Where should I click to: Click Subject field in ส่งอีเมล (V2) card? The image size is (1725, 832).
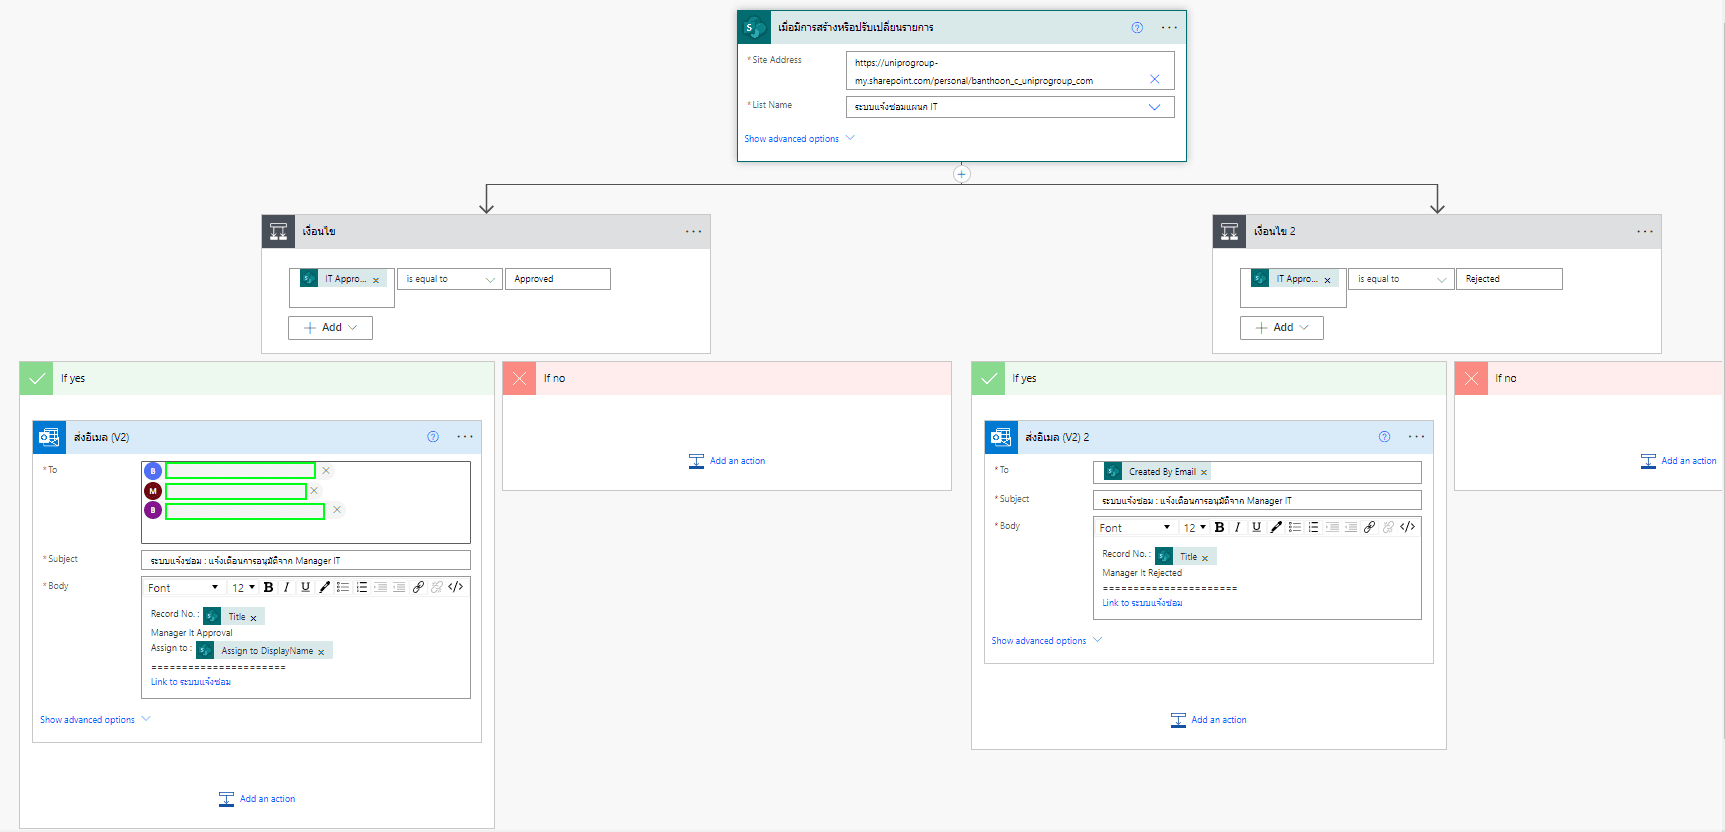pos(306,561)
